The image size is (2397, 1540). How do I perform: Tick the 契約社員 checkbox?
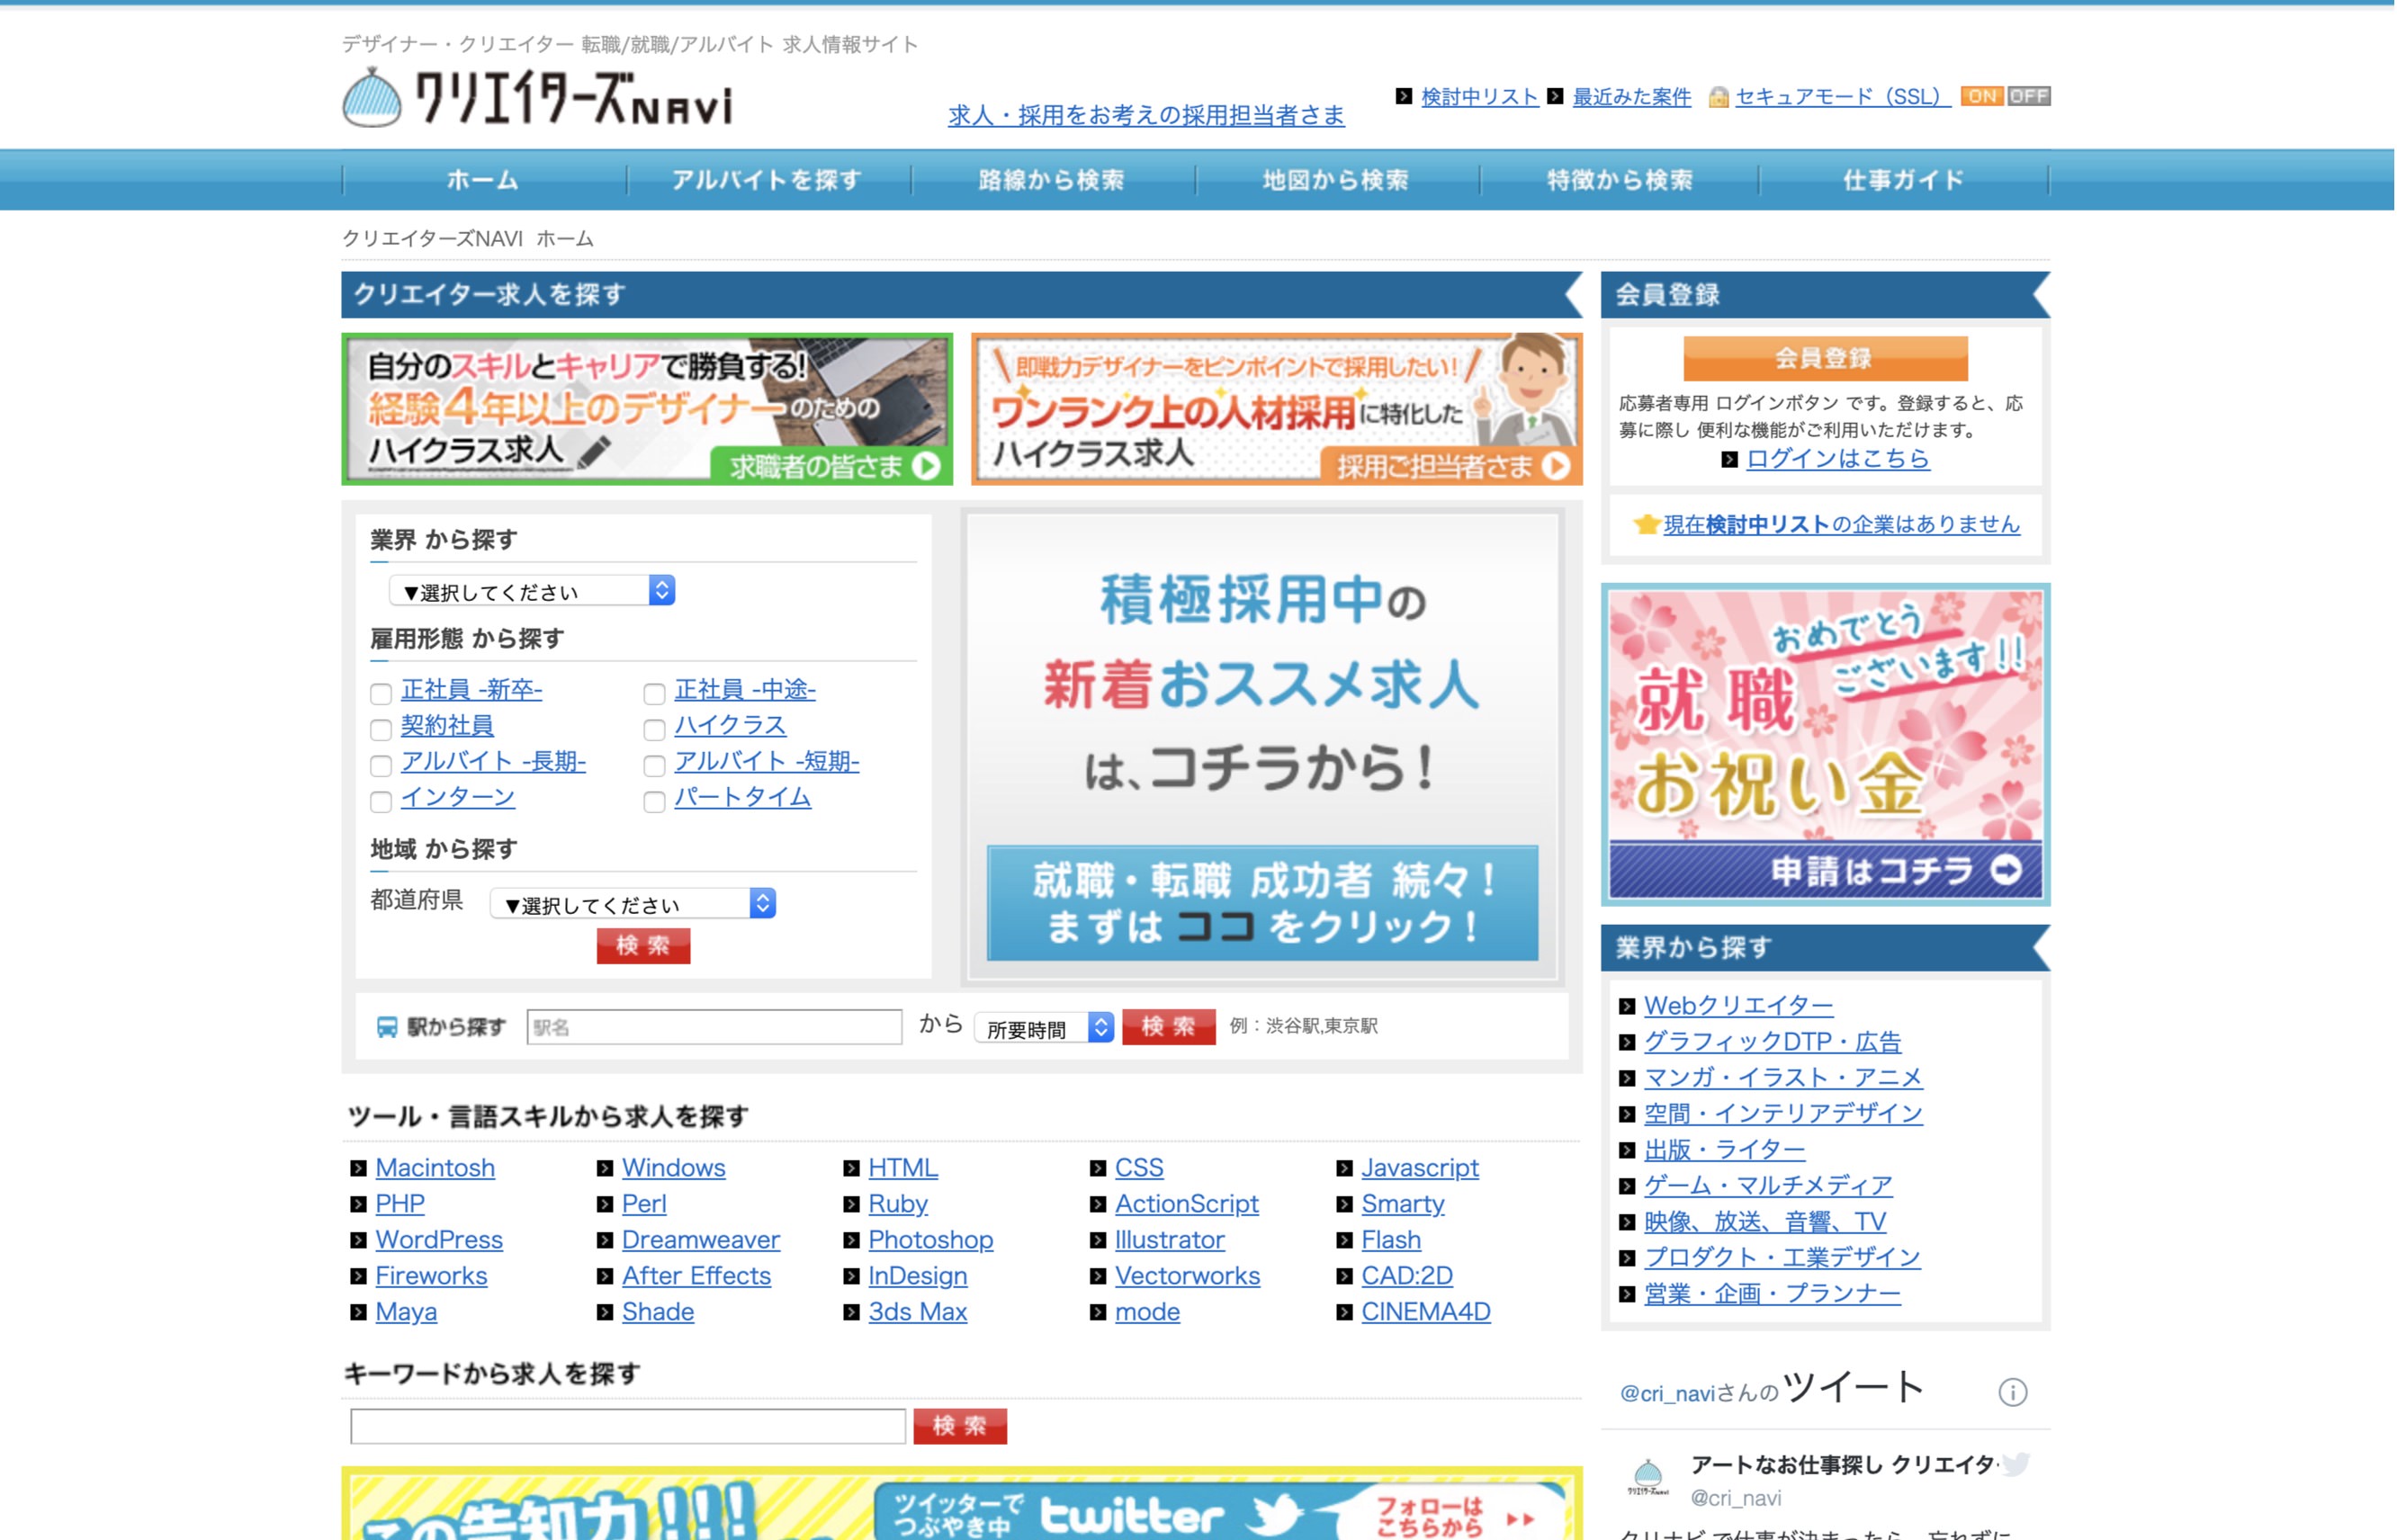(x=381, y=729)
